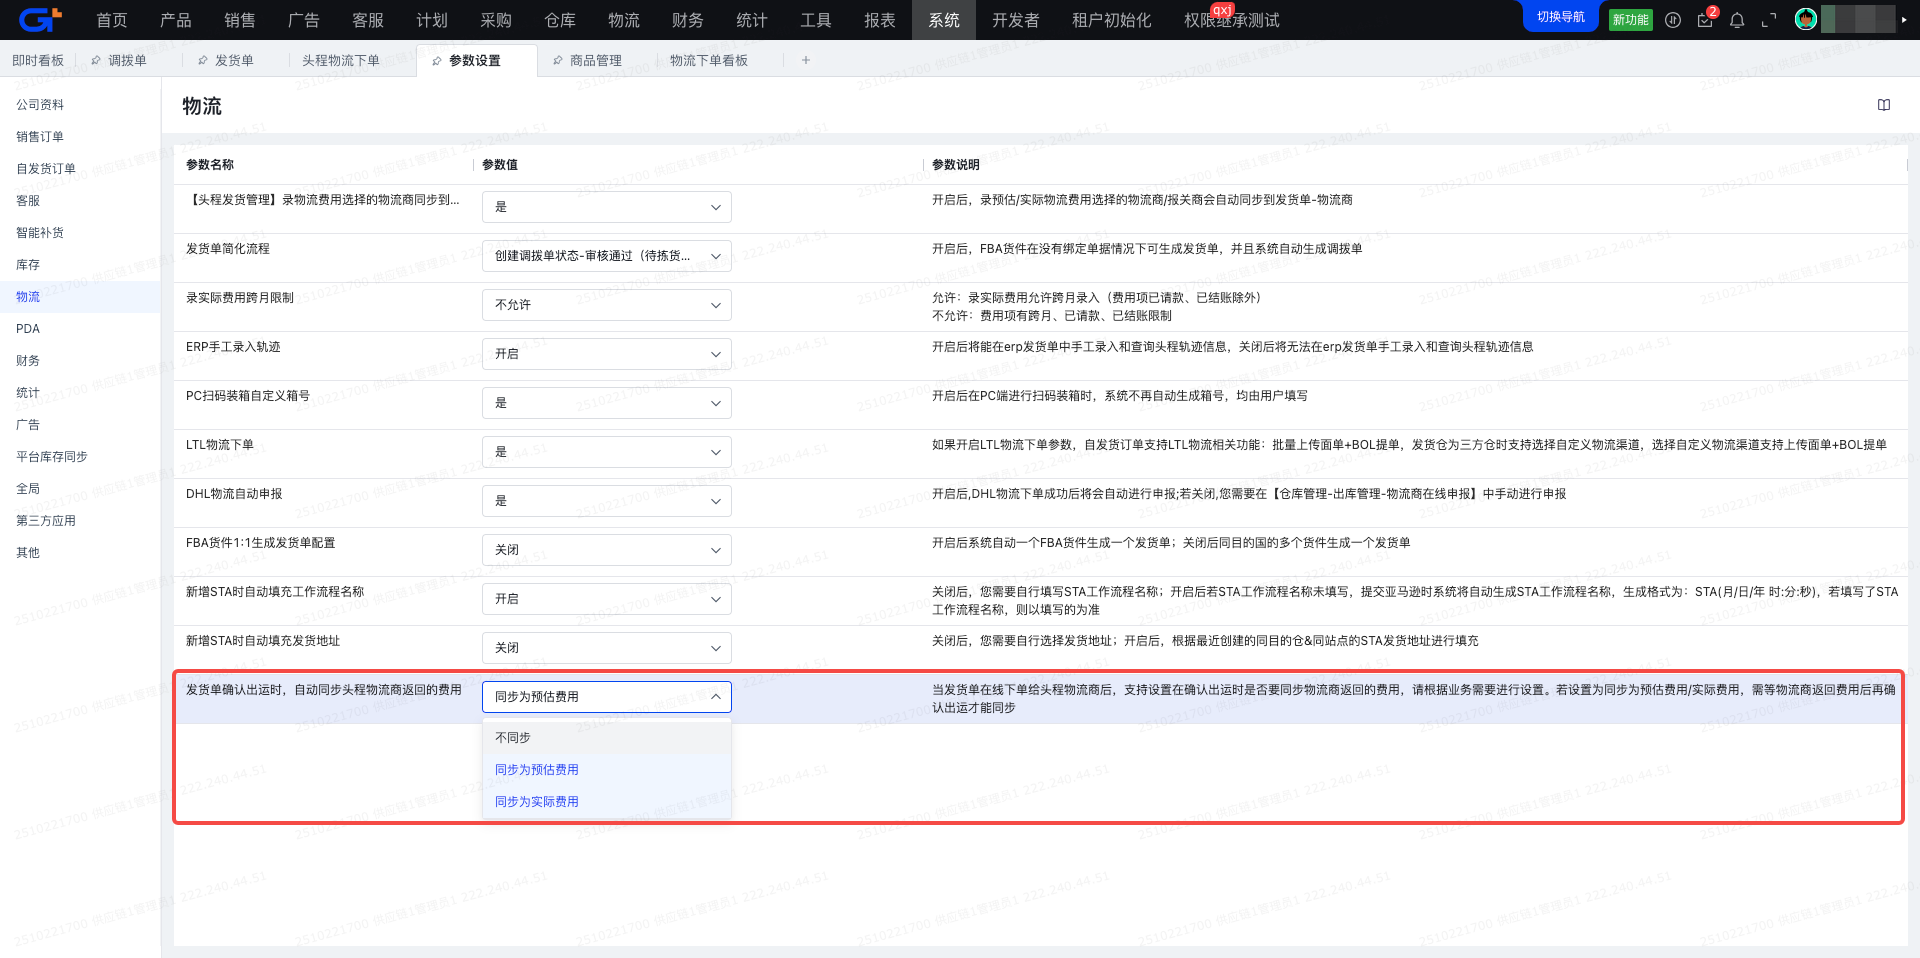Open the 发货单简化流程 dropdown
This screenshot has height=958, width=1920.
607,256
